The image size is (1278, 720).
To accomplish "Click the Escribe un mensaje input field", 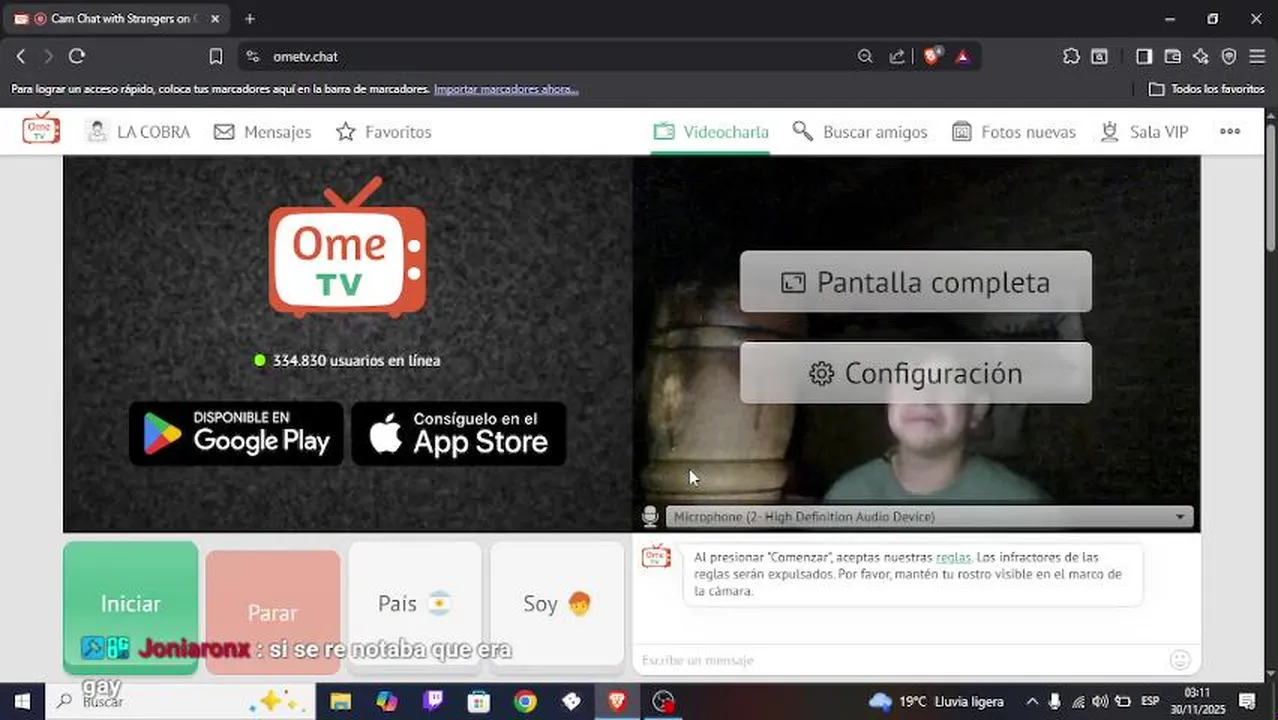I will (x=900, y=660).
